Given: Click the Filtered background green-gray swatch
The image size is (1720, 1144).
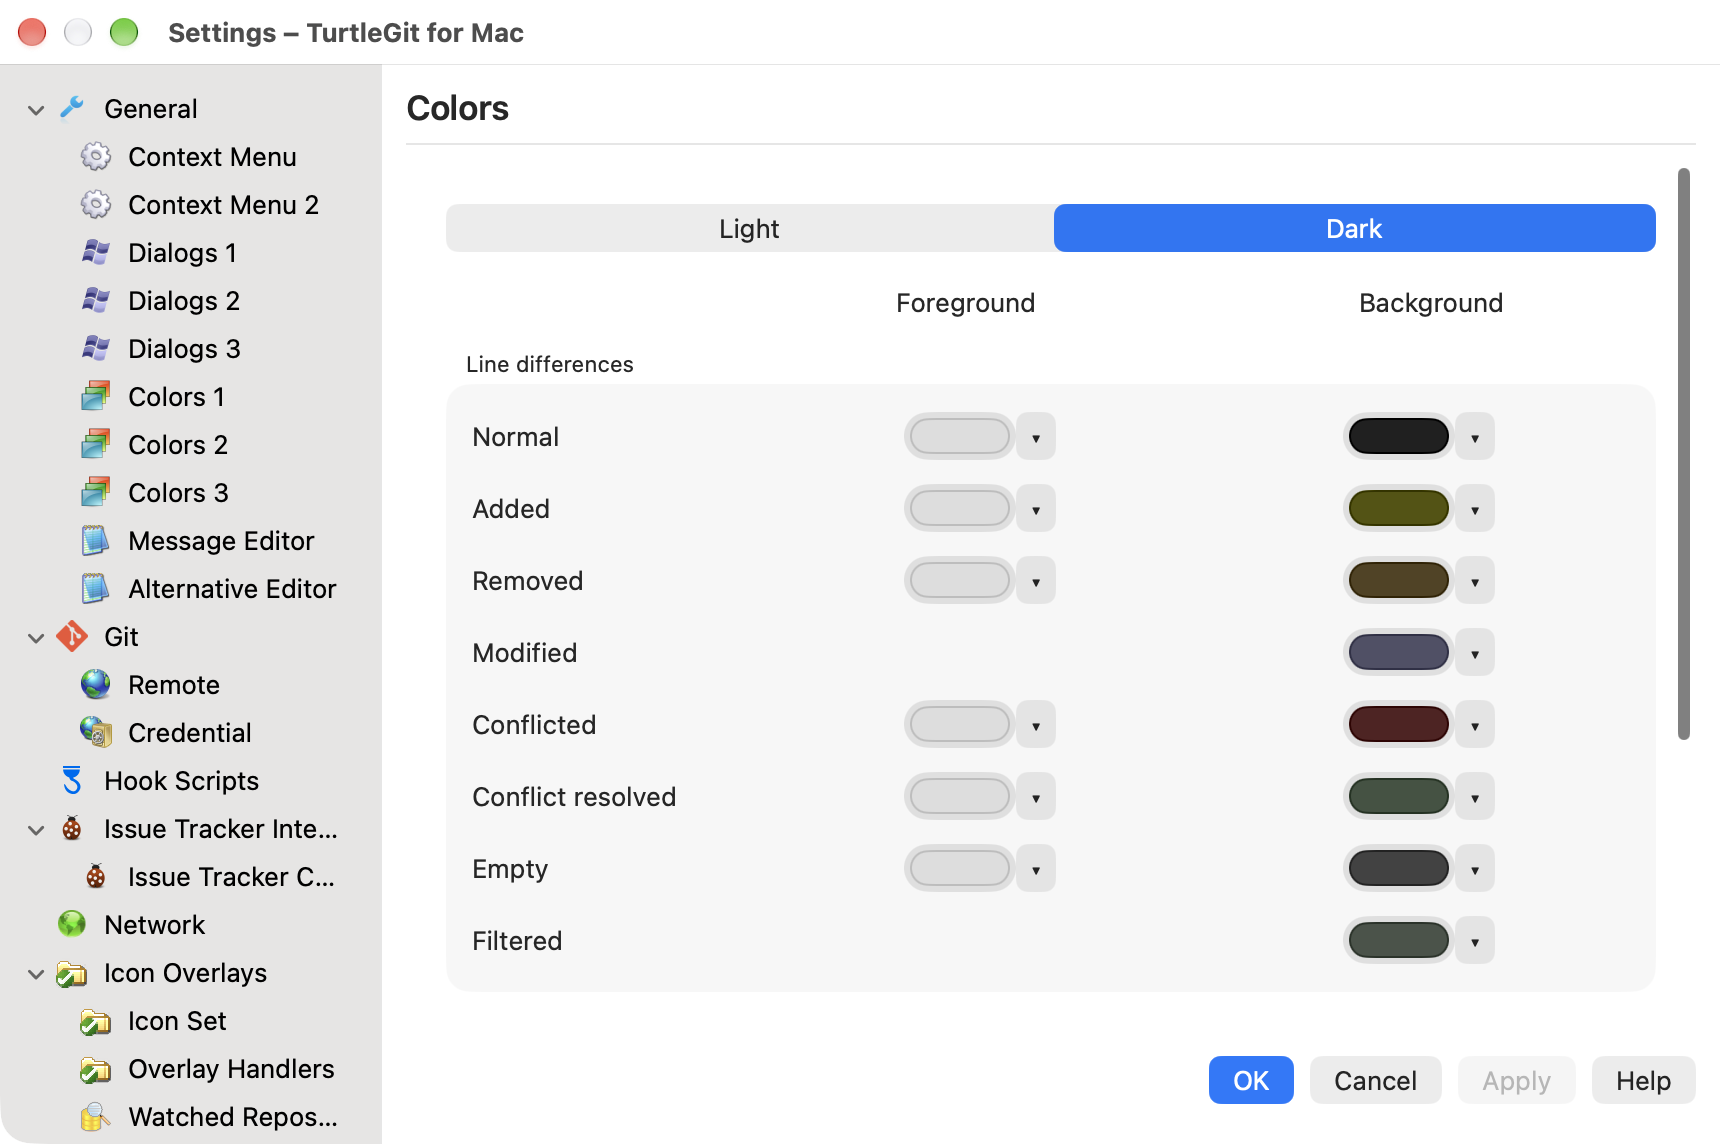Looking at the screenshot, I should (1398, 940).
